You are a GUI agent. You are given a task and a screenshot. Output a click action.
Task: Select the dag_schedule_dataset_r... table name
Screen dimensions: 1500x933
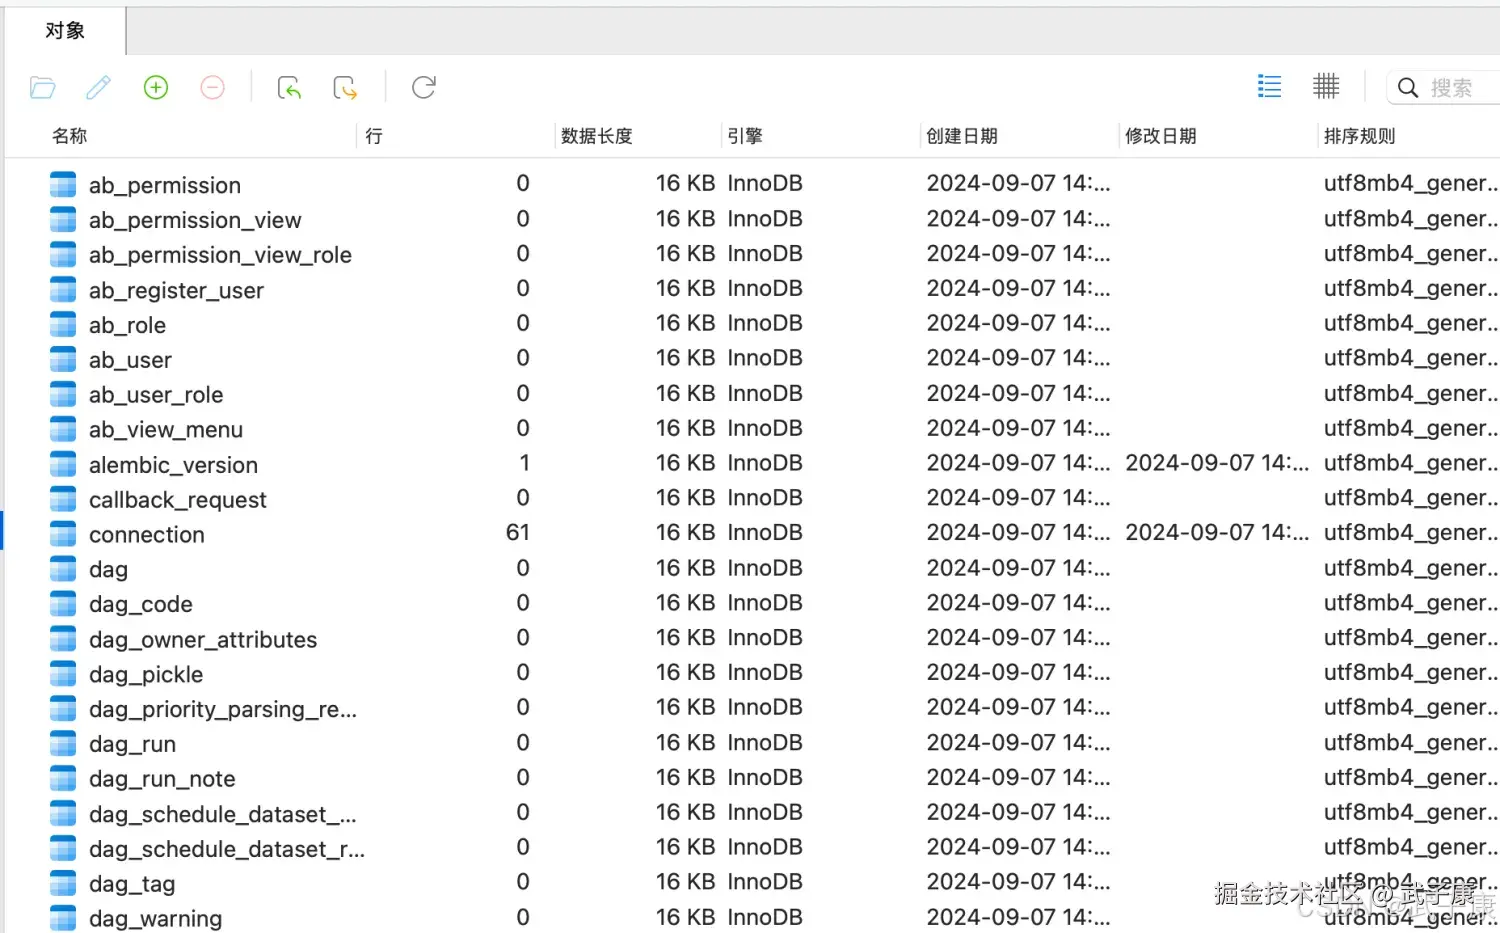coord(227,849)
